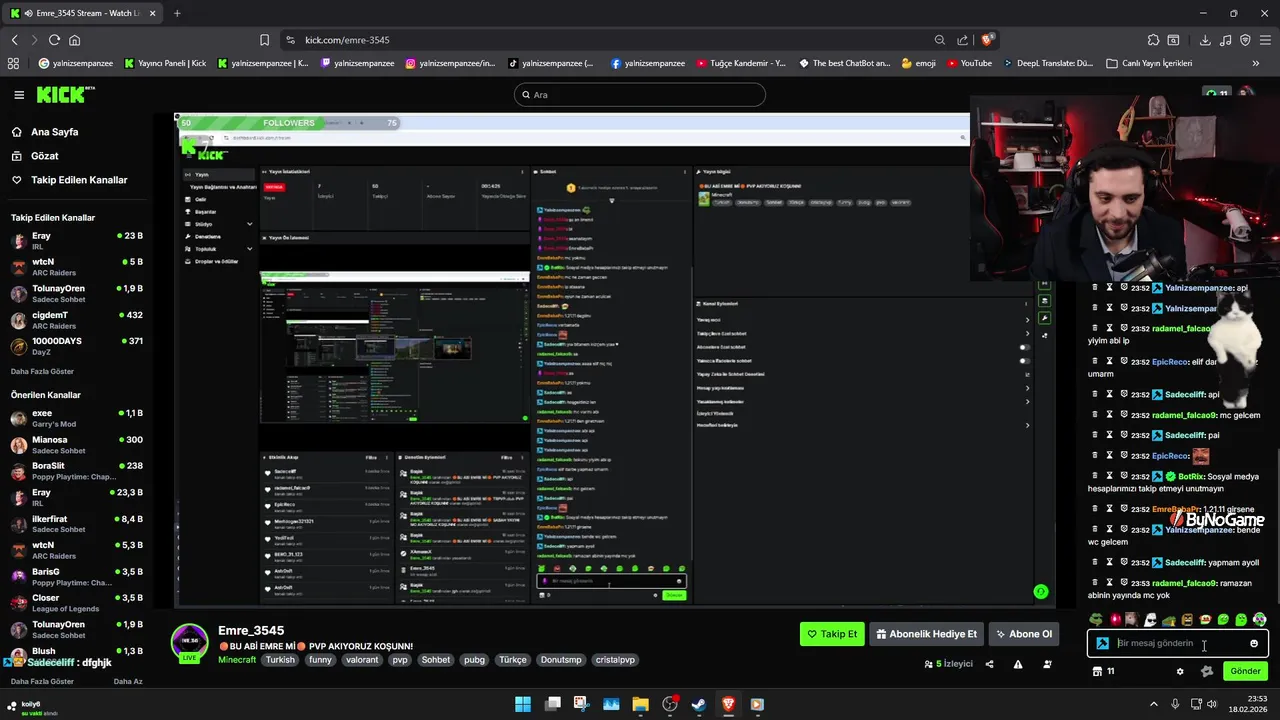Open the browser extensions puzzle icon
The image size is (1280, 720).
(1153, 40)
